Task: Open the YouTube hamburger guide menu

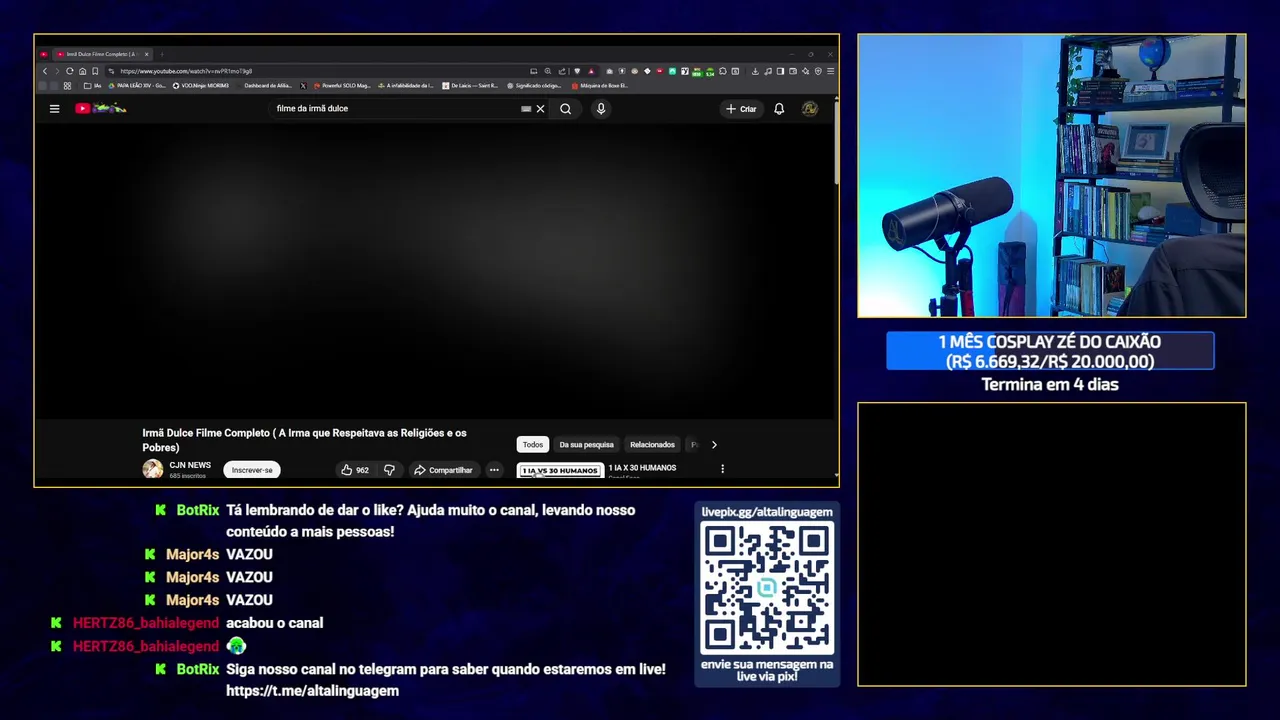Action: 54,109
